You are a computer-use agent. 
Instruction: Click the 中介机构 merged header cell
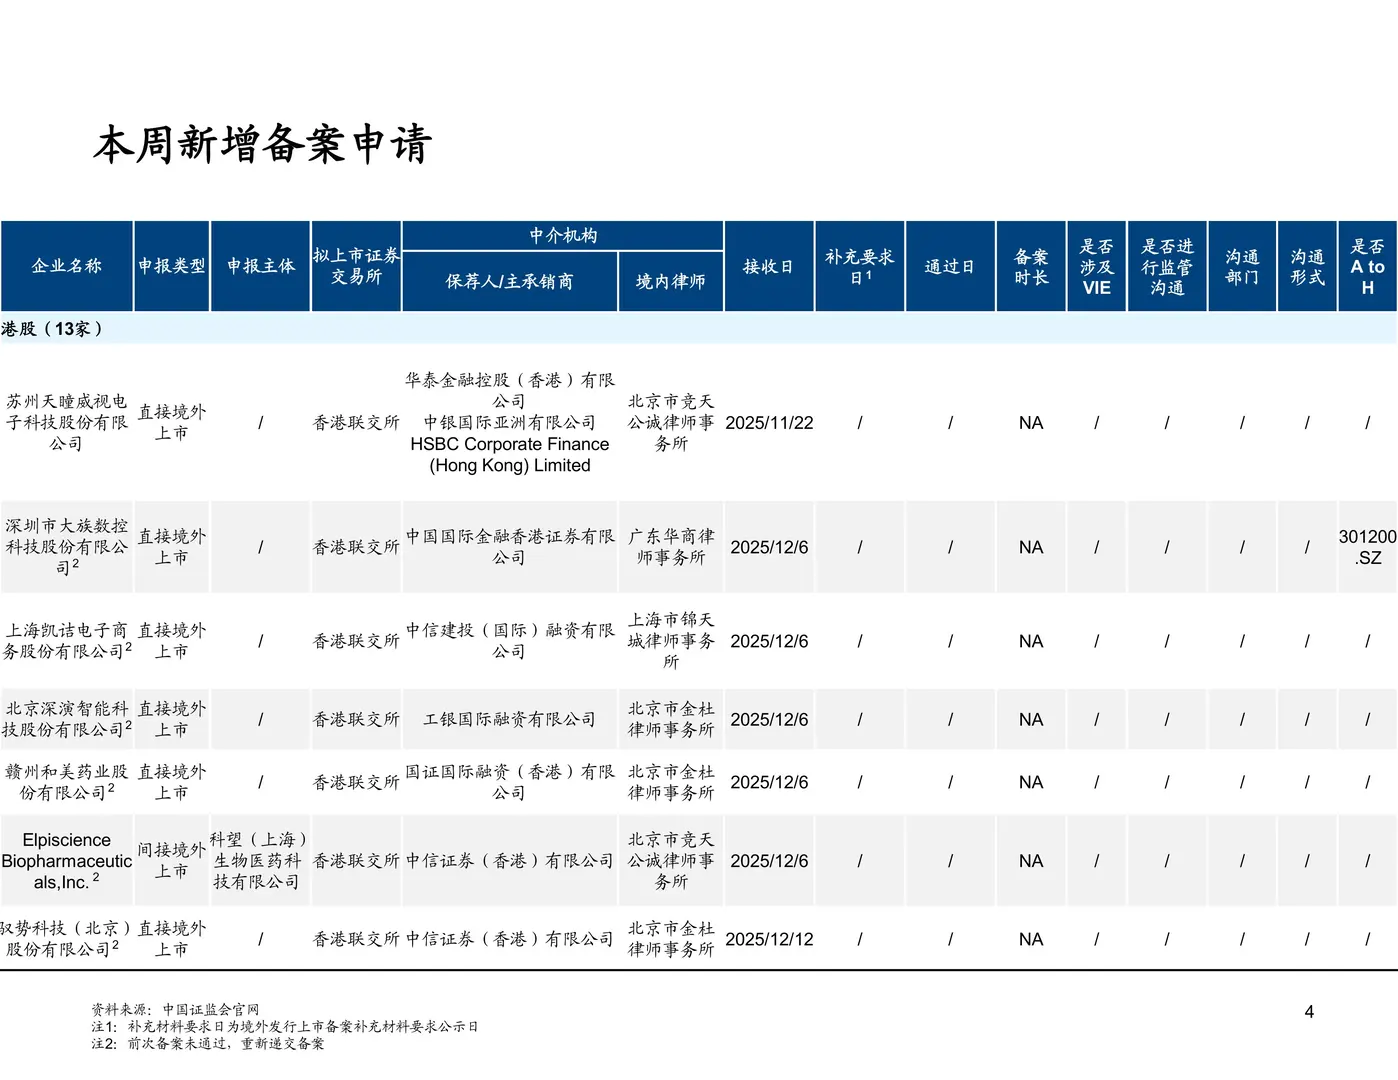coord(563,236)
